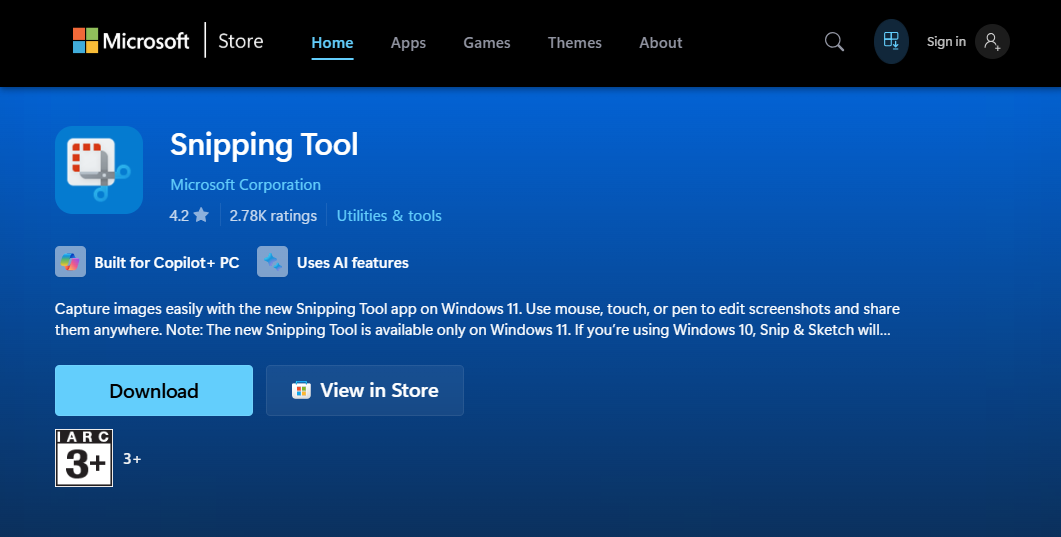Click the IARC 3+ rating badge
This screenshot has height=537, width=1061.
pos(84,458)
